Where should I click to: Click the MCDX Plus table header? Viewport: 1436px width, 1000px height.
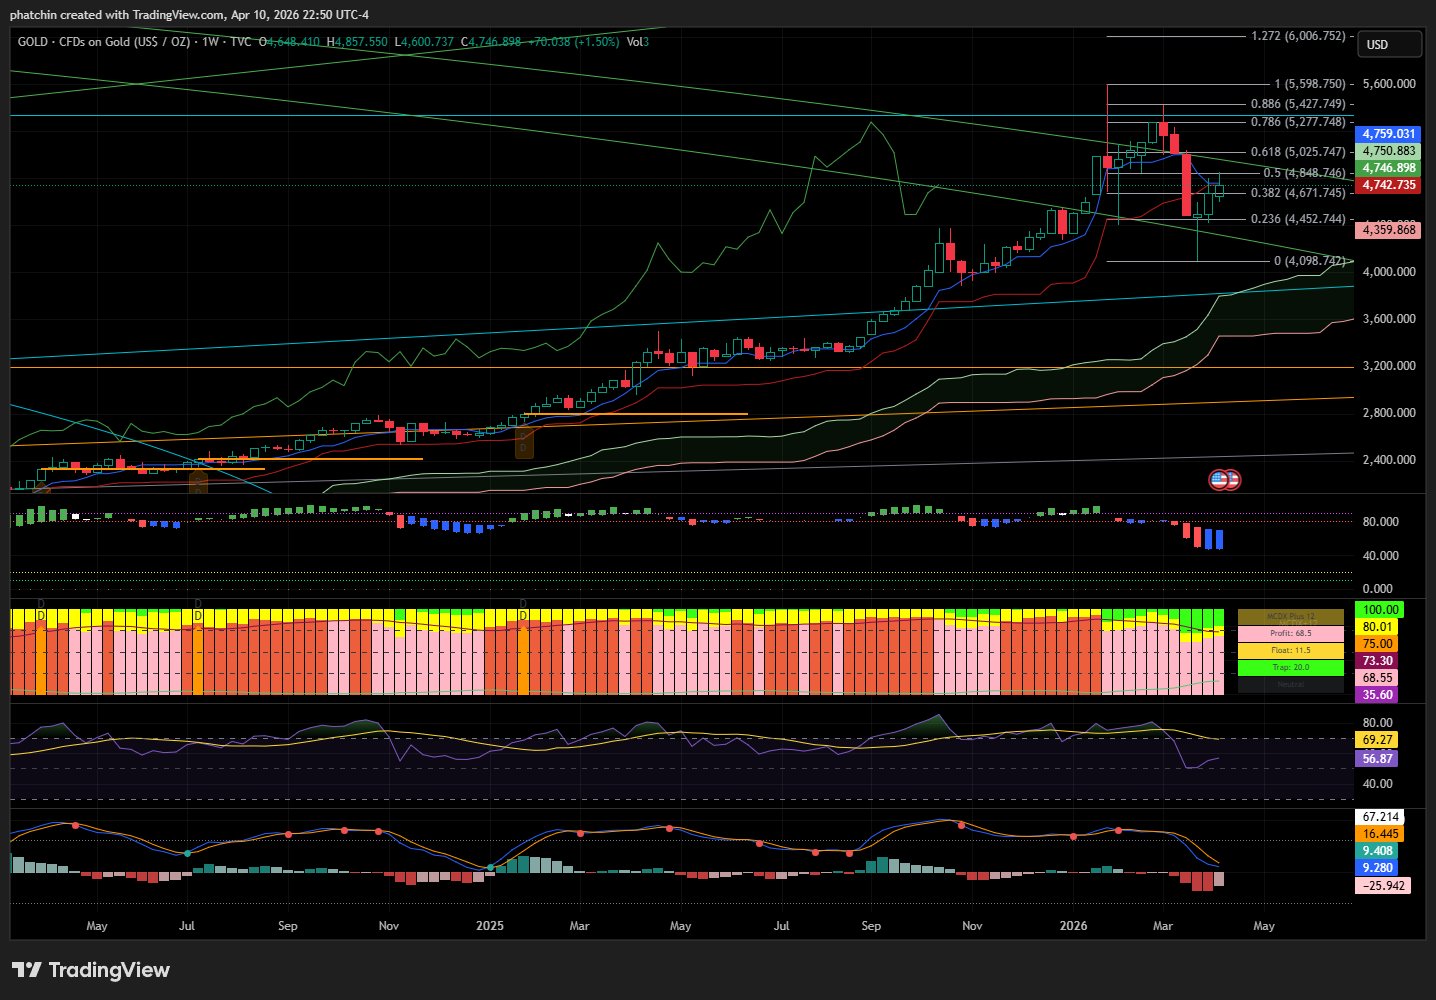[1290, 616]
